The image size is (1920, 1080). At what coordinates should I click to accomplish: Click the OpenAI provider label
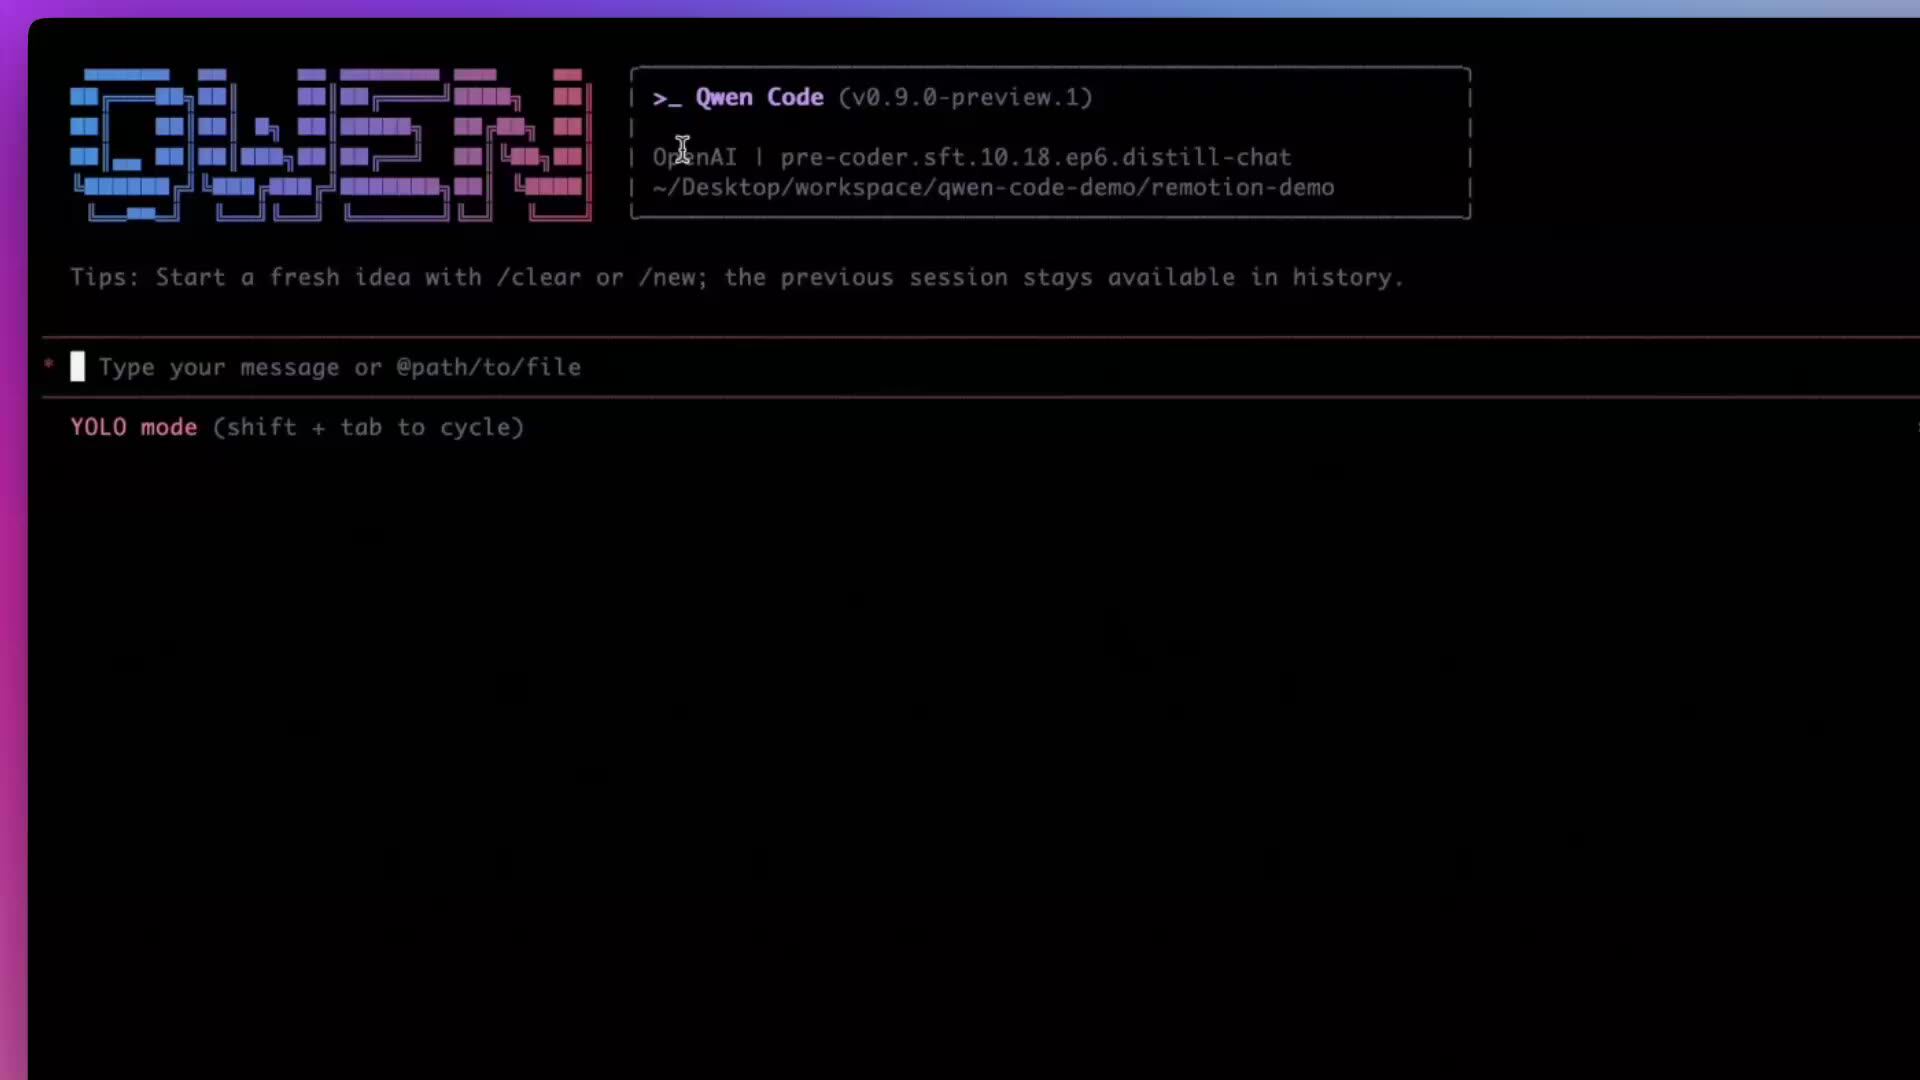tap(694, 157)
